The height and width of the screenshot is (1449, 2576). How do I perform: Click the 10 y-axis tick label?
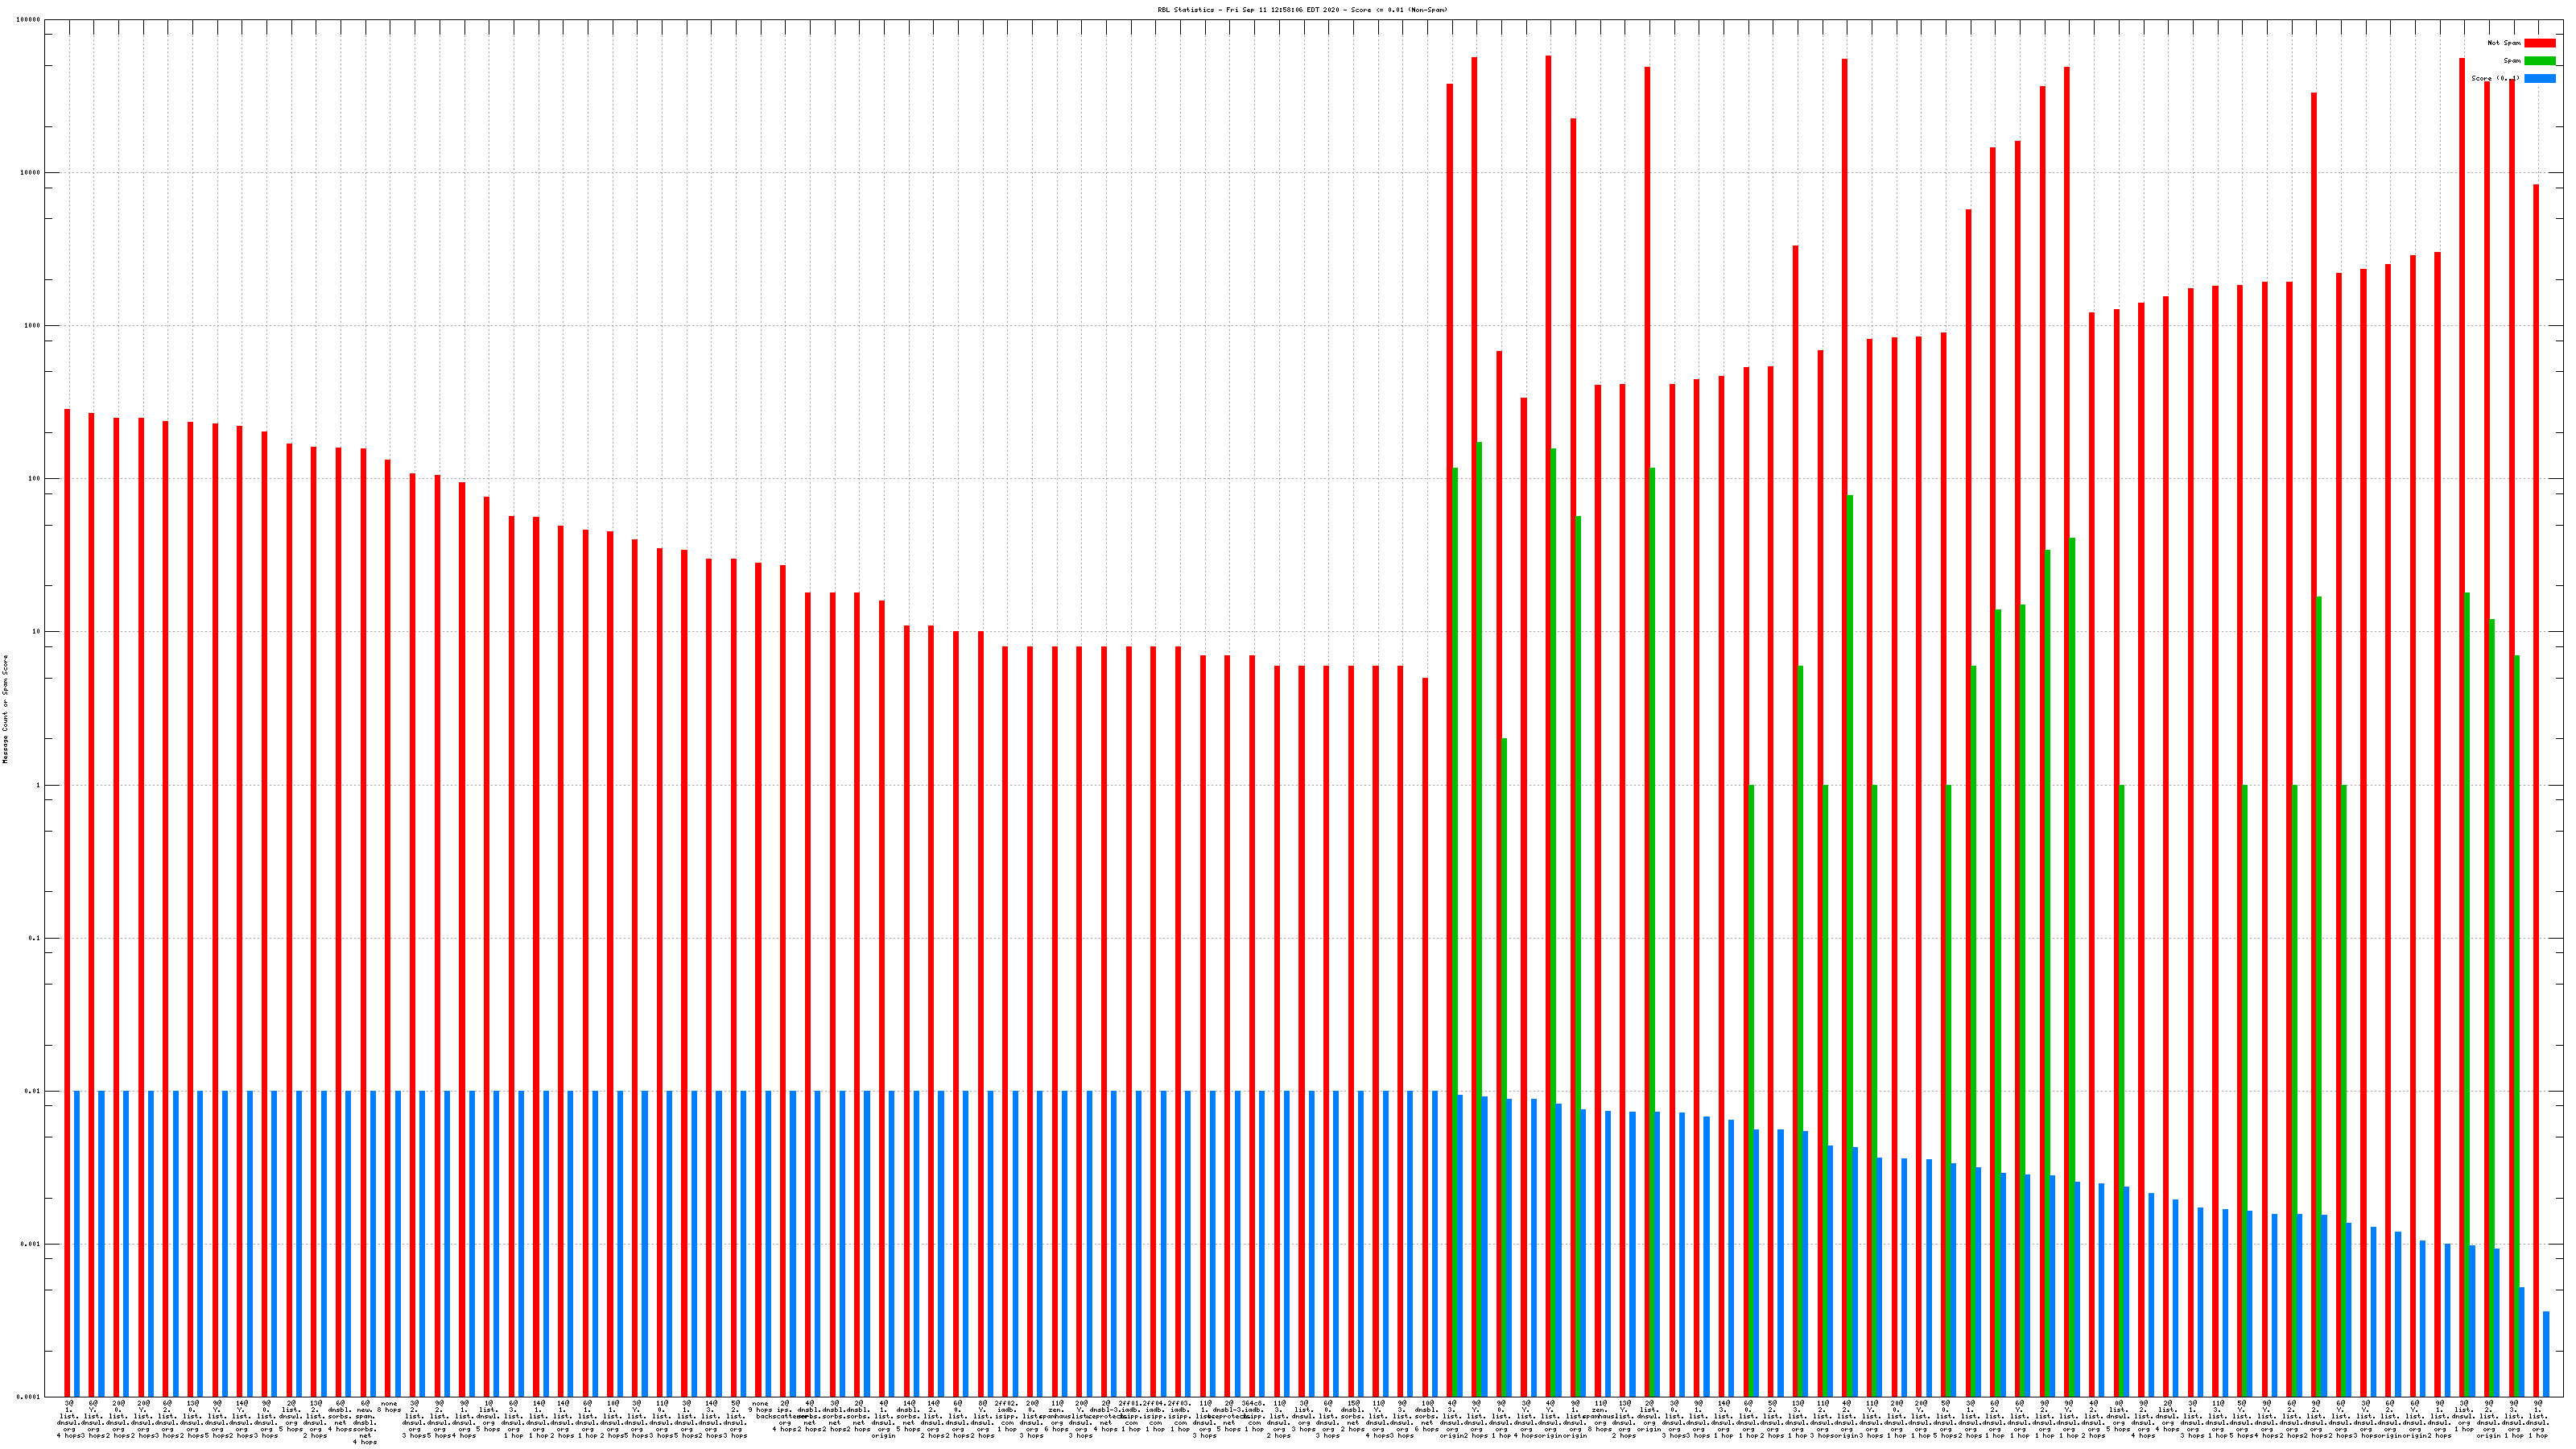(x=36, y=632)
